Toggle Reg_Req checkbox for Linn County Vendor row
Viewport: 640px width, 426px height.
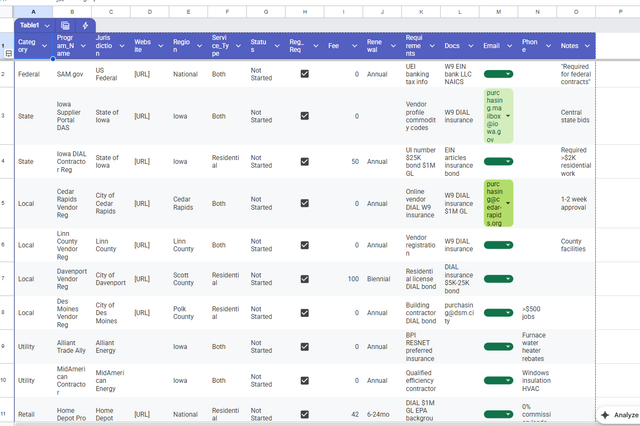[304, 245]
